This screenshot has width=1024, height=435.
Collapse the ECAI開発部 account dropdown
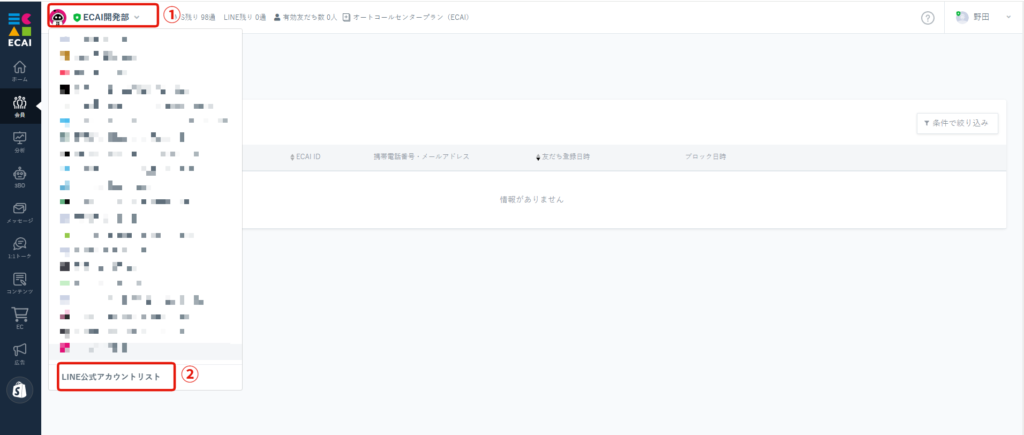[104, 17]
